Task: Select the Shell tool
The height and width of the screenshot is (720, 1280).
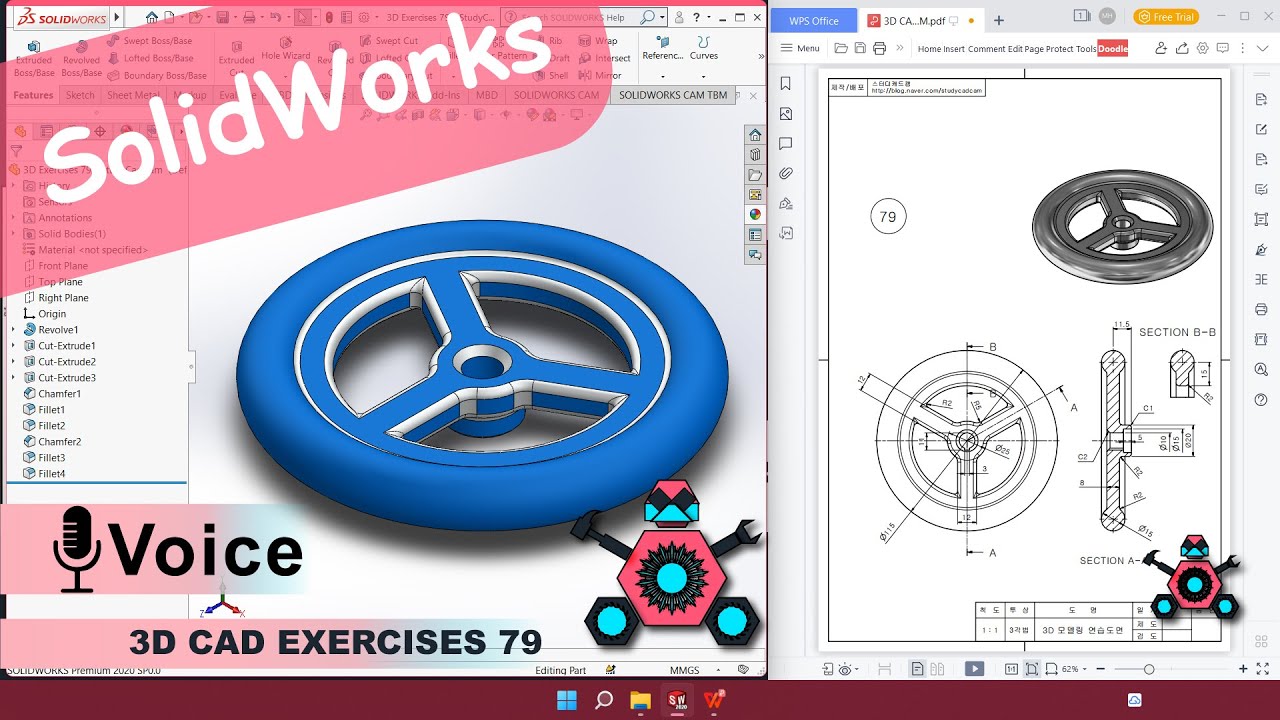Action: tap(551, 75)
